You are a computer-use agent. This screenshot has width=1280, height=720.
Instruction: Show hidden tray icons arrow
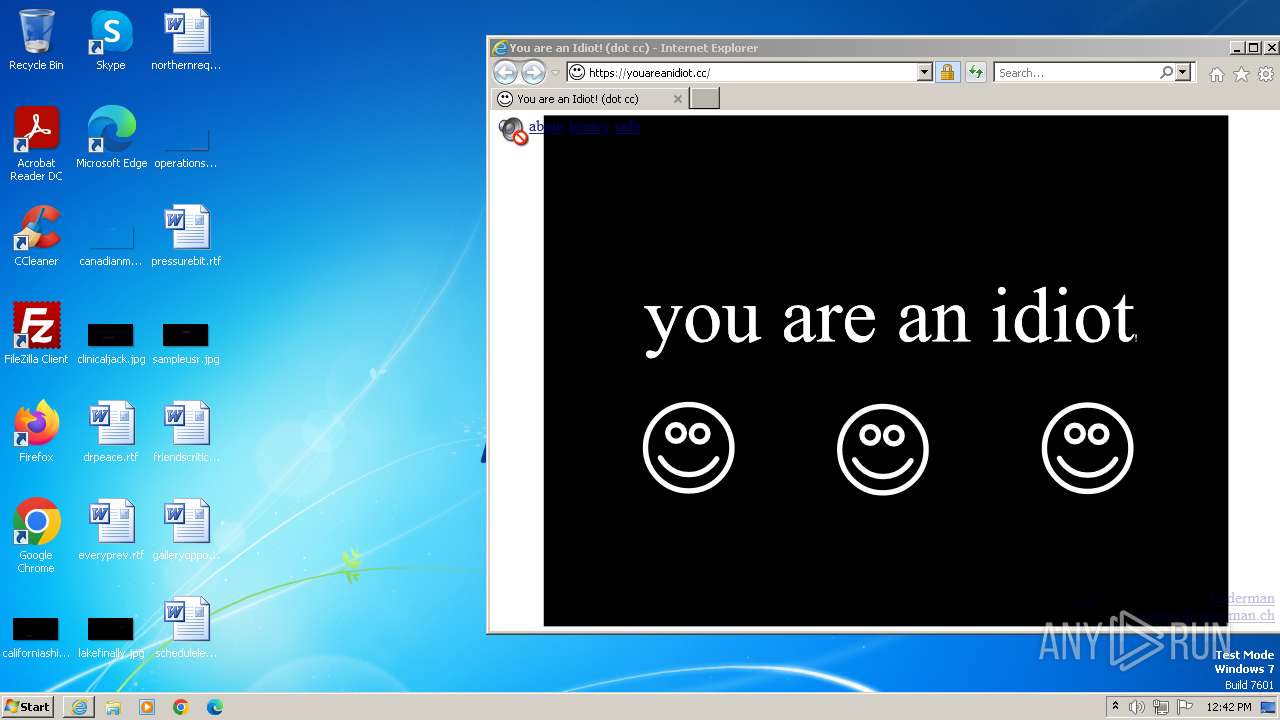(1115, 706)
